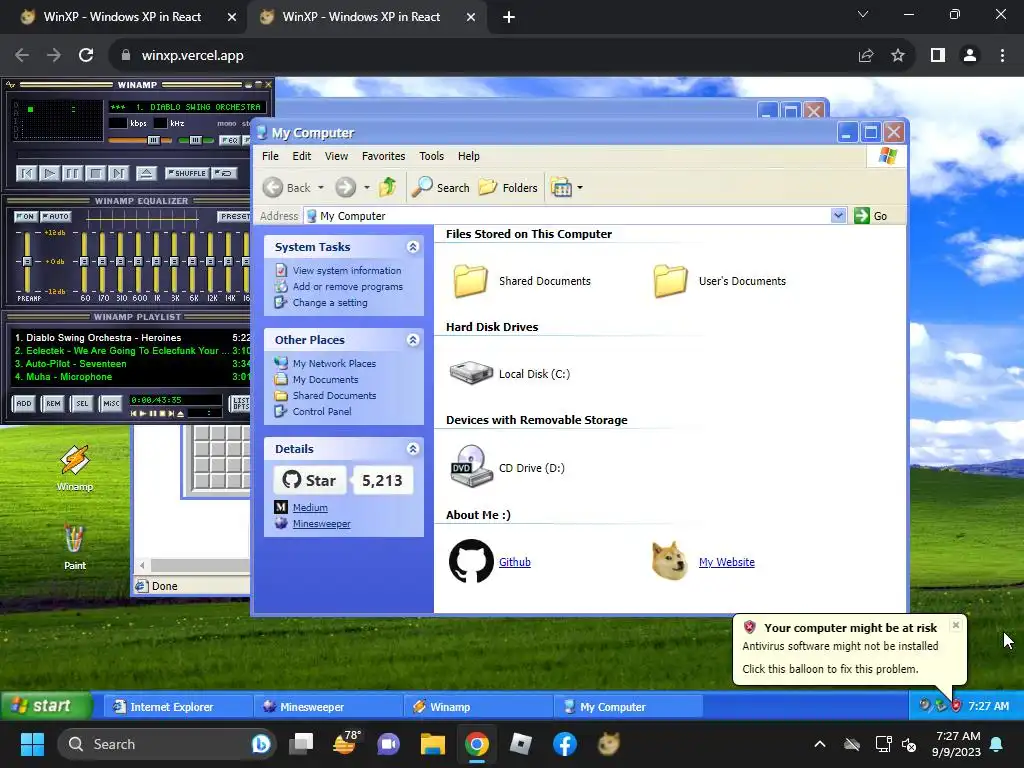This screenshot has width=1024, height=768.
Task: Select Muha - Microphone playlist entry
Action: (x=131, y=377)
